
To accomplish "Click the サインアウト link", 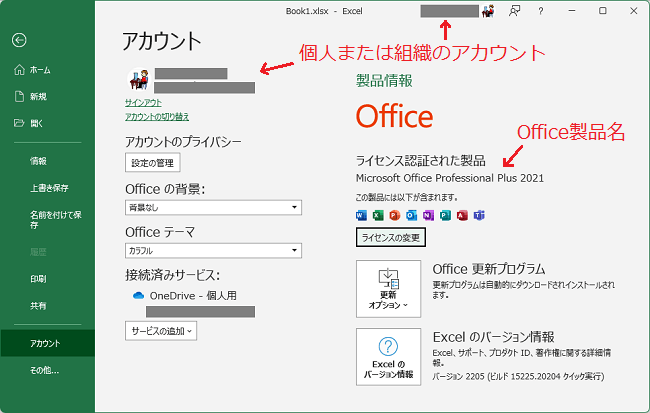I will click(143, 102).
